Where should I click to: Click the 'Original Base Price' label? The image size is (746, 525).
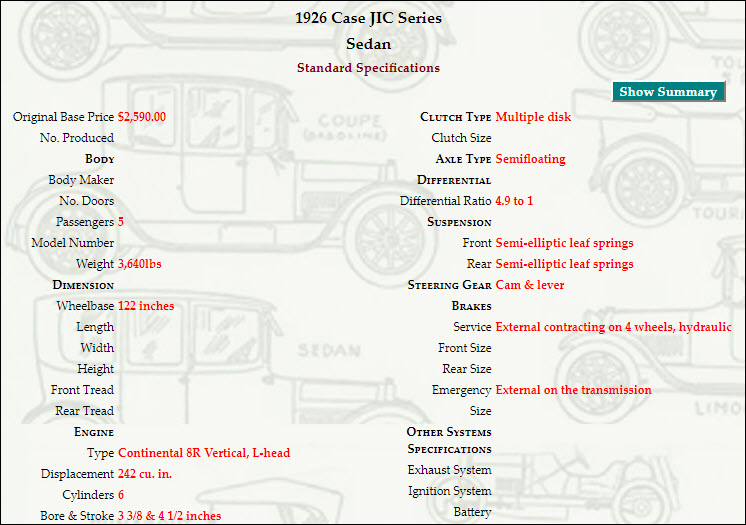(x=63, y=117)
